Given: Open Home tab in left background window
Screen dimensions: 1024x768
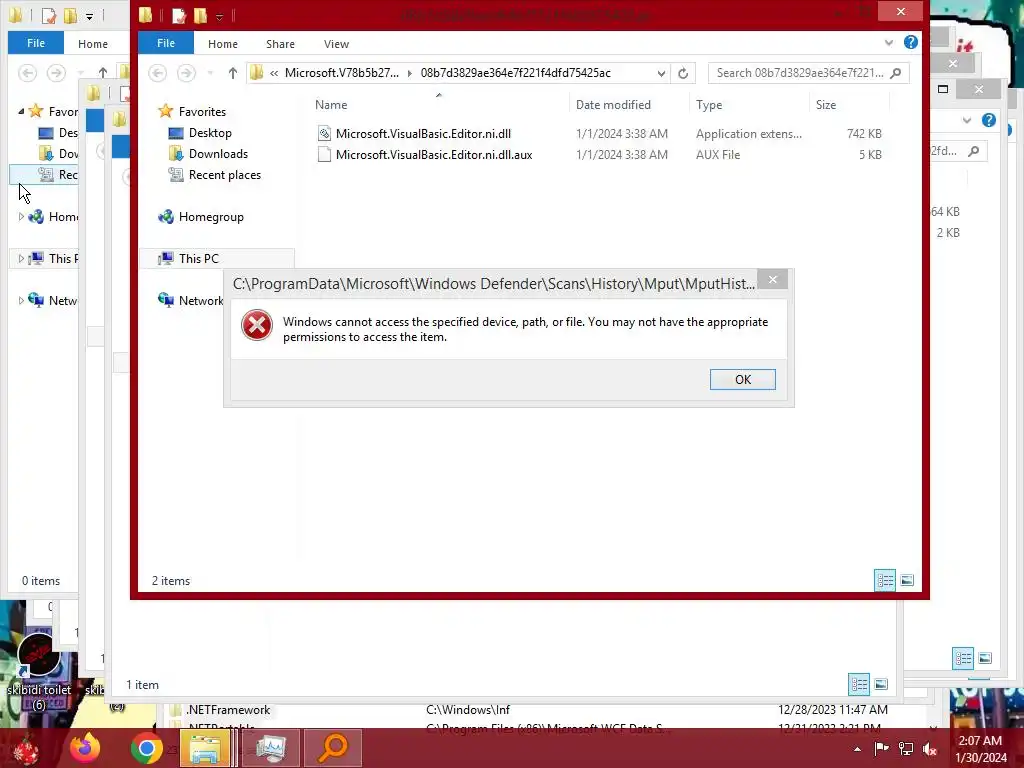Looking at the screenshot, I should coord(93,44).
